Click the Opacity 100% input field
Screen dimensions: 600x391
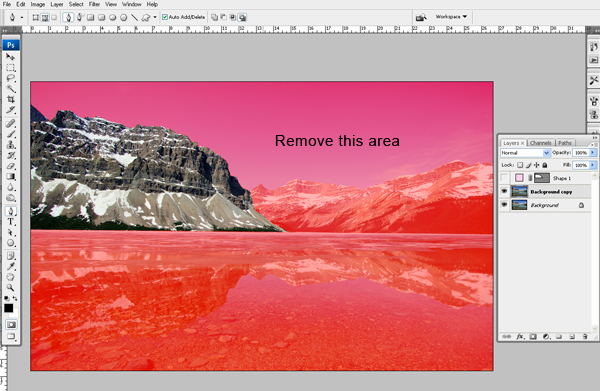tap(581, 153)
